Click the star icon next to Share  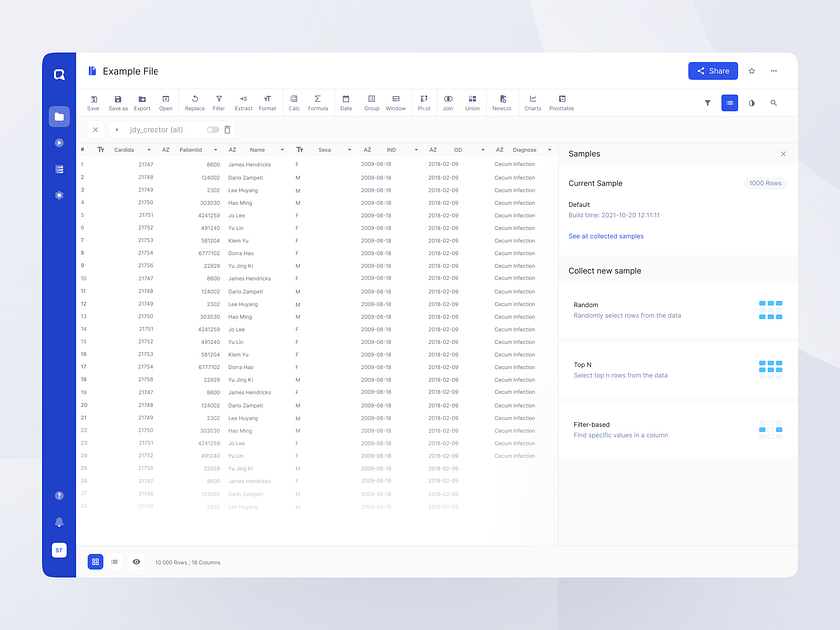(x=751, y=70)
